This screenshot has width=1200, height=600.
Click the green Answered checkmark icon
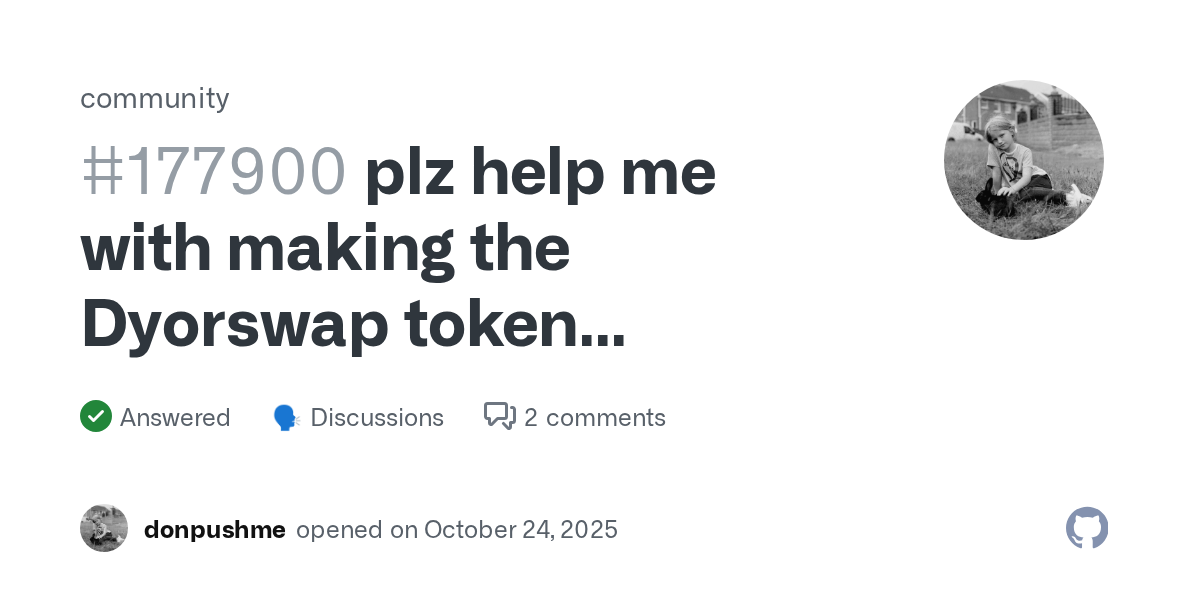coord(96,416)
